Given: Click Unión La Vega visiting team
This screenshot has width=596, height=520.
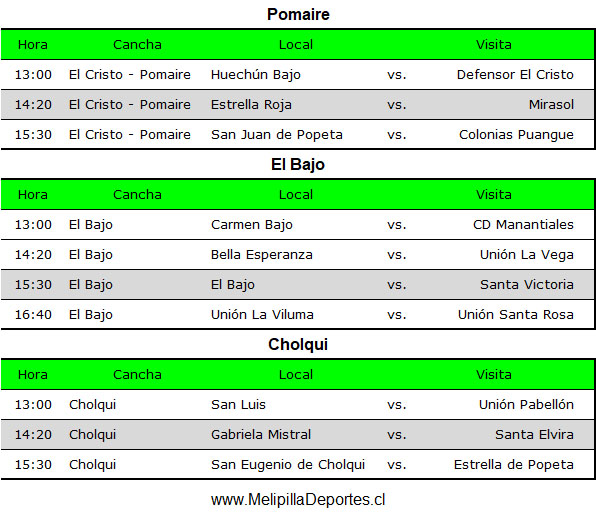Looking at the screenshot, I should pyautogui.click(x=526, y=255).
